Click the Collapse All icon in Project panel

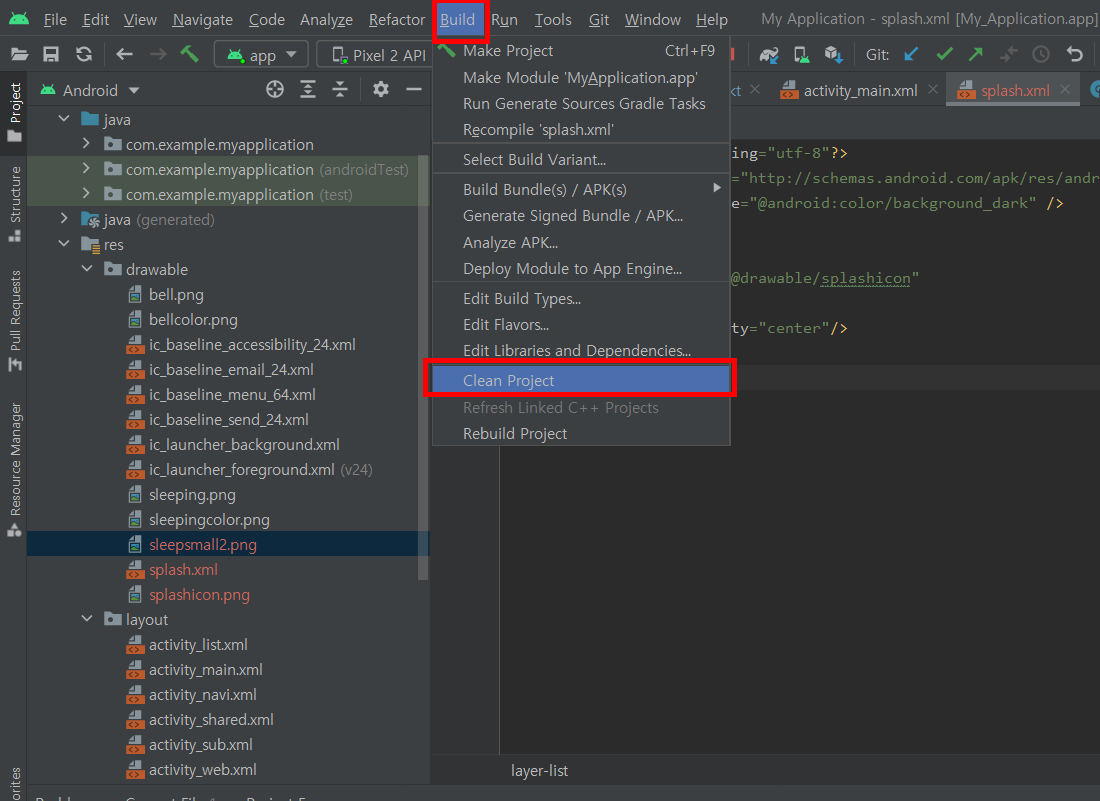tap(340, 89)
